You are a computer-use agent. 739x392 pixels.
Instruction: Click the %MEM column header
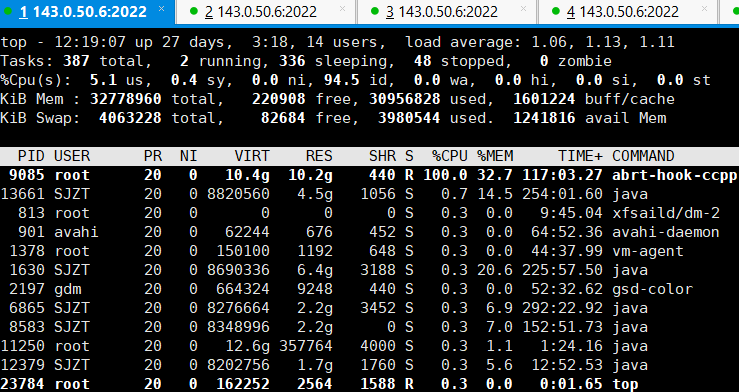(x=495, y=156)
